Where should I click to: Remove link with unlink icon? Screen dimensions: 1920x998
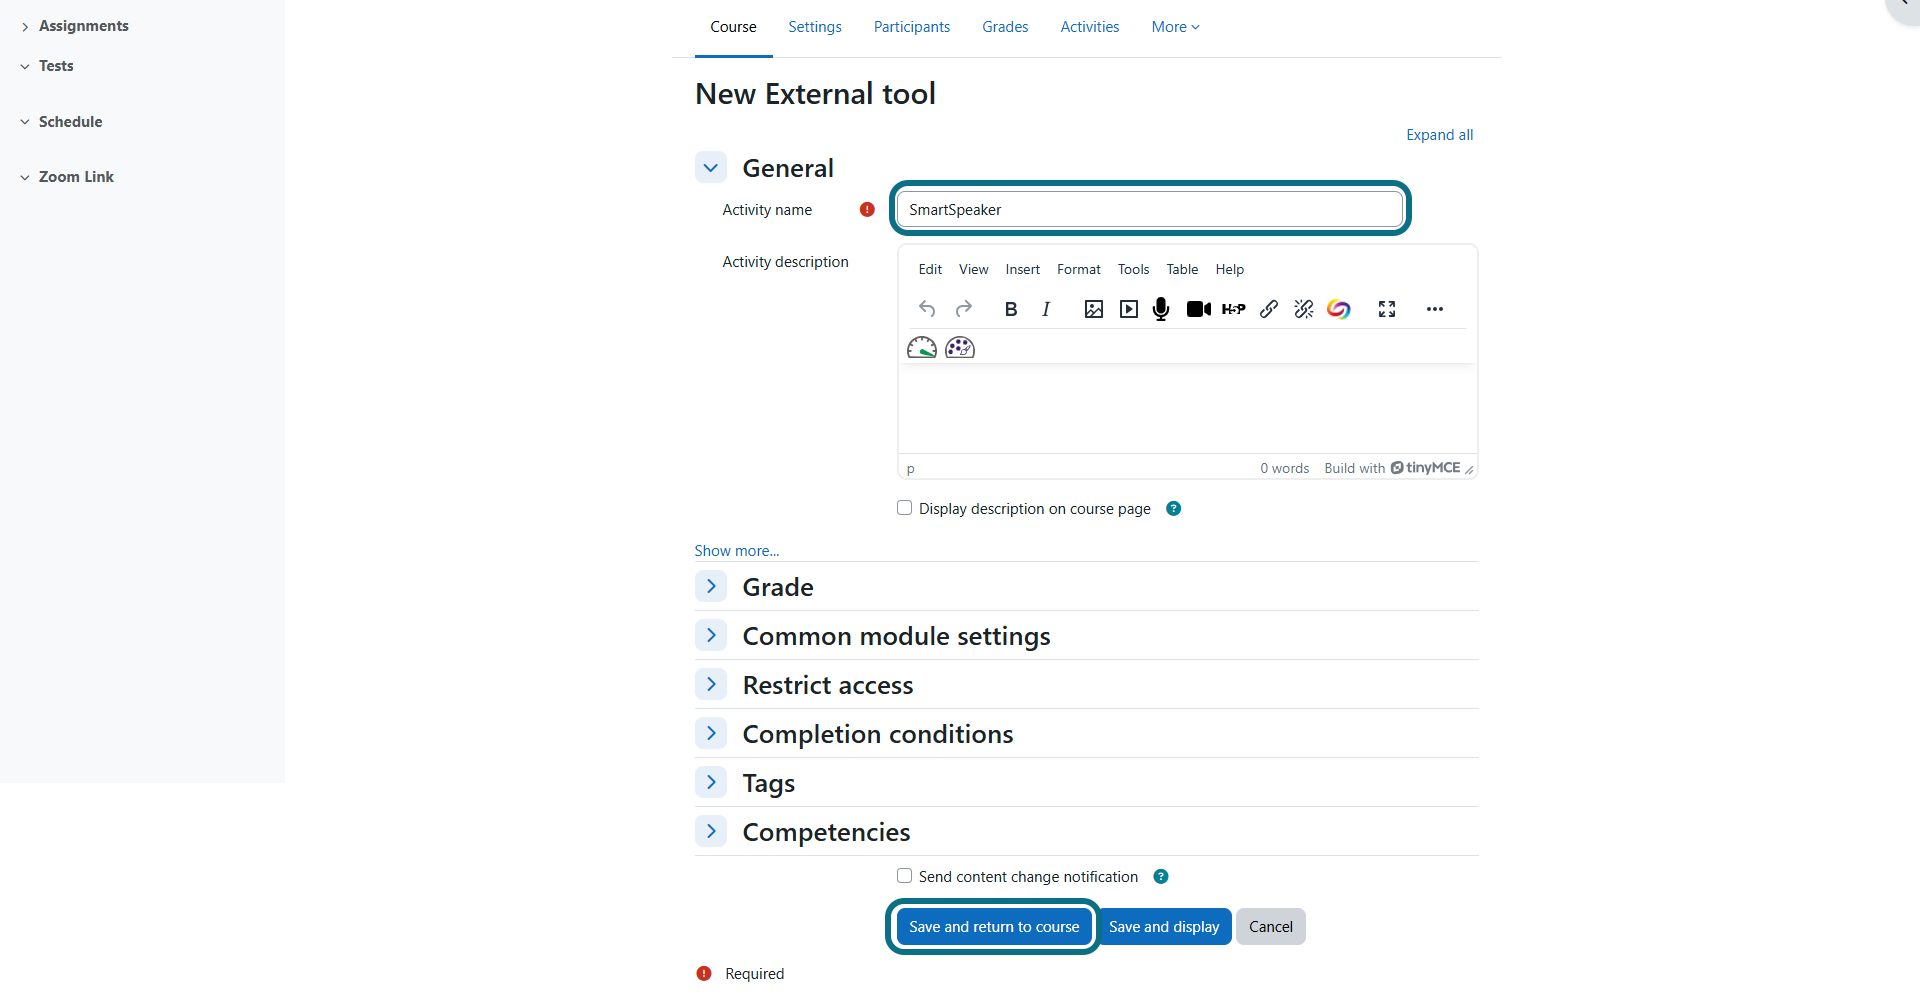pyautogui.click(x=1304, y=309)
